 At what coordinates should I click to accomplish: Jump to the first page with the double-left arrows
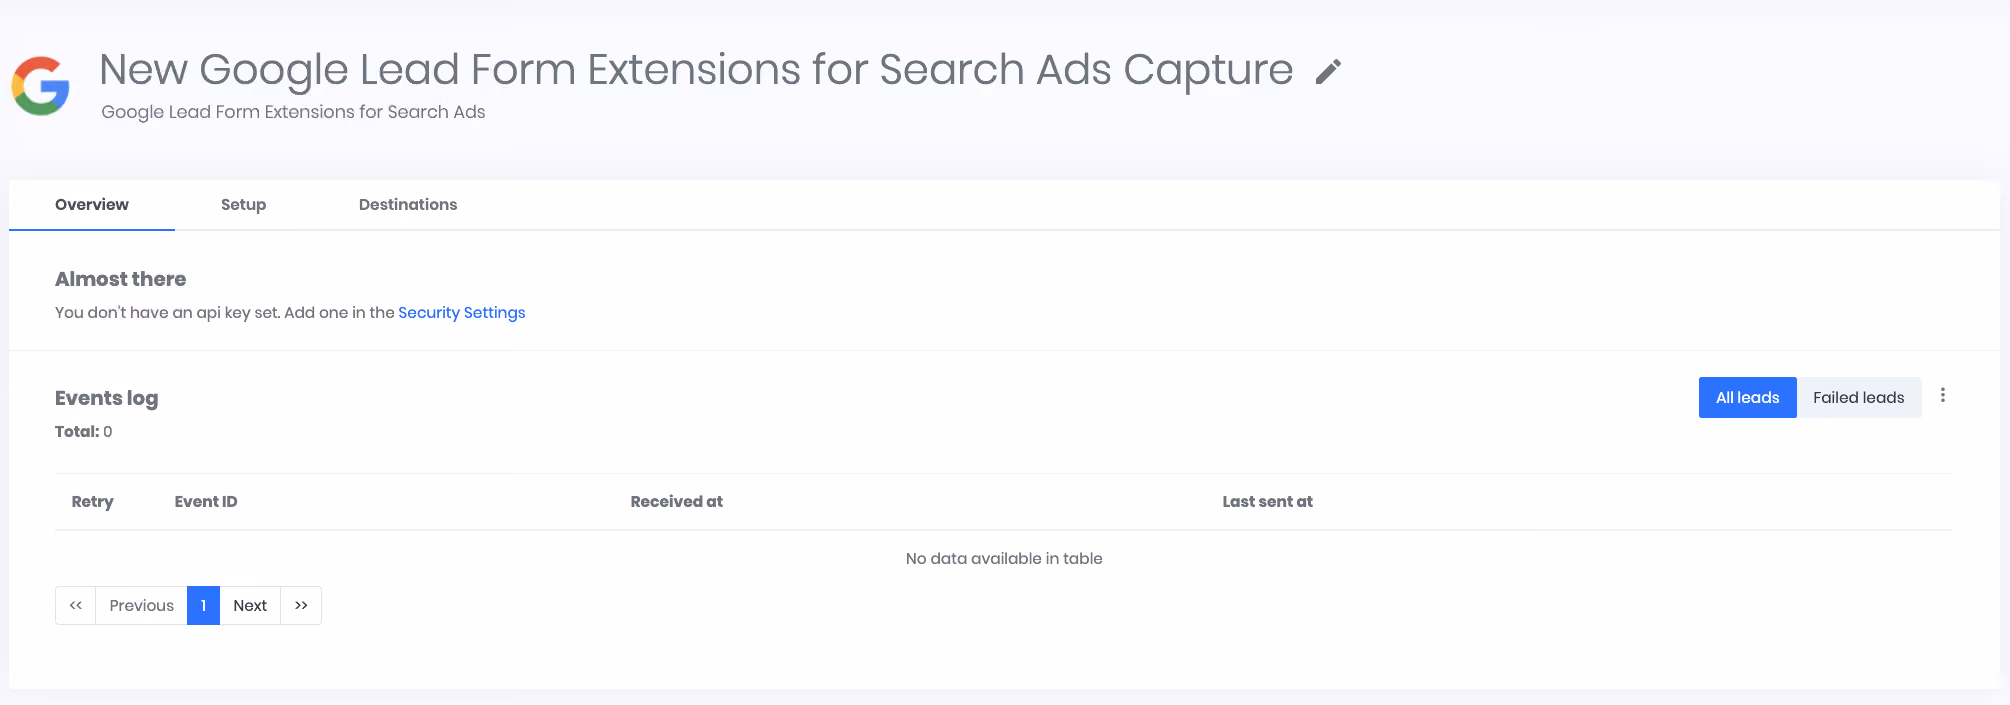[76, 605]
